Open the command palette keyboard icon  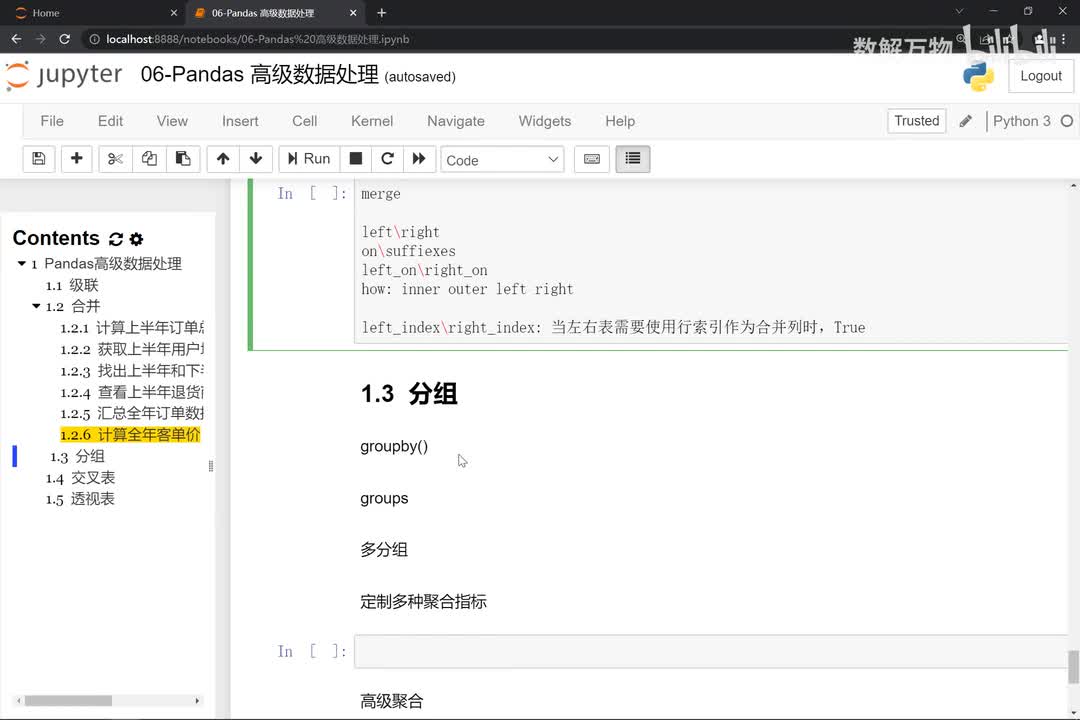(592, 159)
